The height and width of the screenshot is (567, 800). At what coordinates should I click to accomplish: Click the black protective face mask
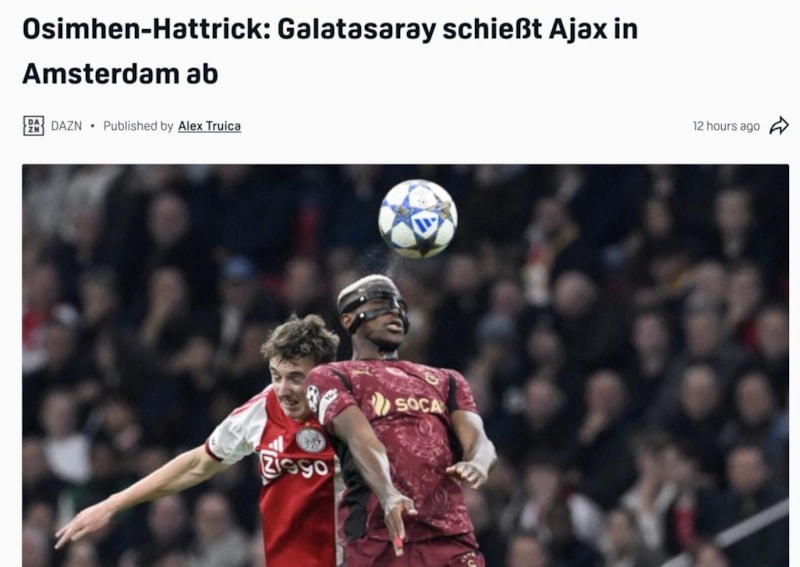click(x=374, y=305)
